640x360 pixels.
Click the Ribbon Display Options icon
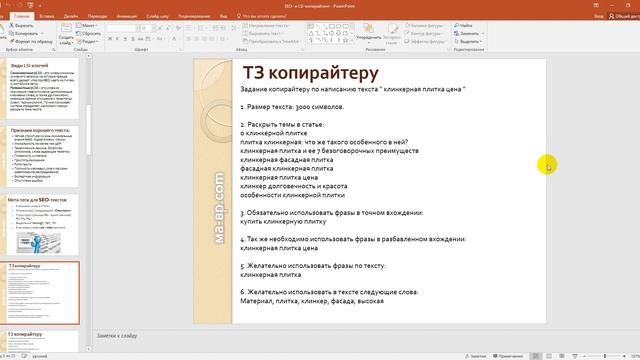tap(596, 5)
